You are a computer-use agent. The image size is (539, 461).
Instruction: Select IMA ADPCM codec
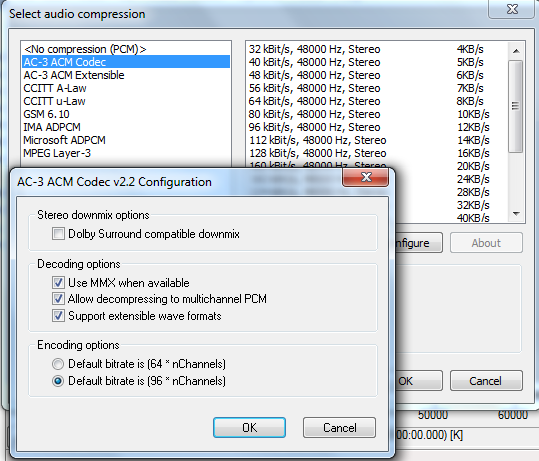(x=126, y=127)
